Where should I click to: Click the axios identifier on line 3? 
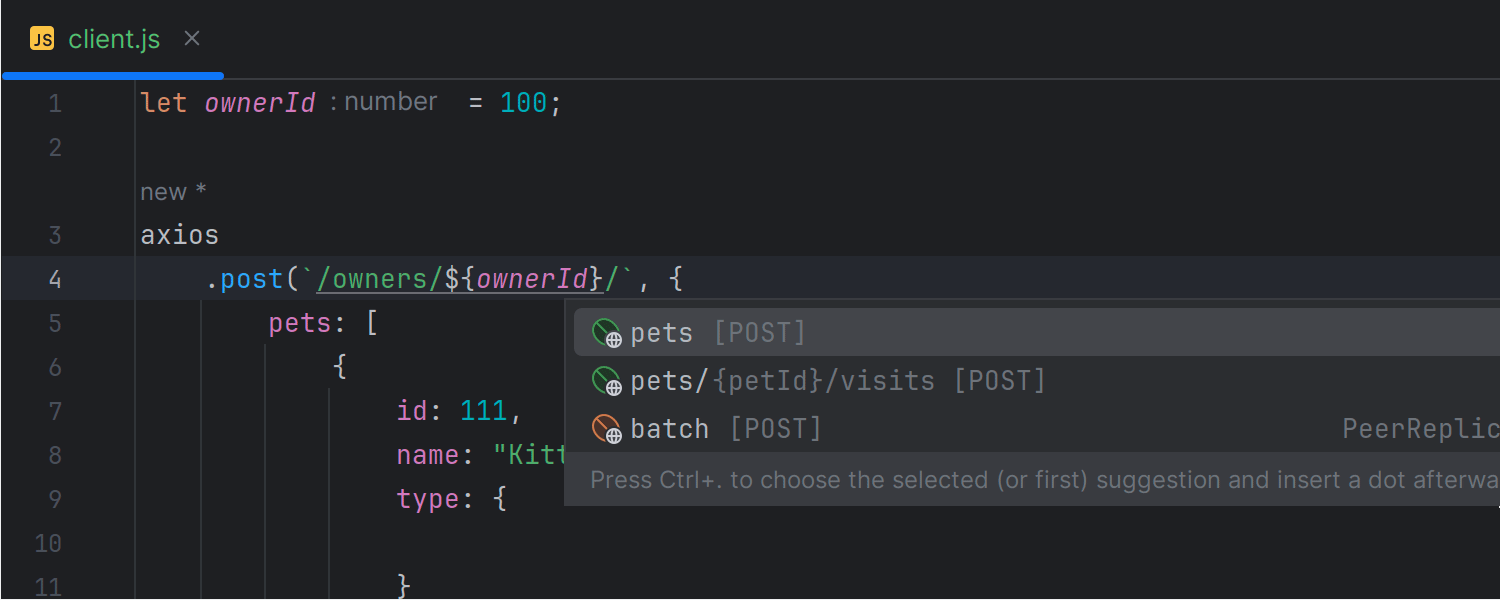tap(180, 236)
